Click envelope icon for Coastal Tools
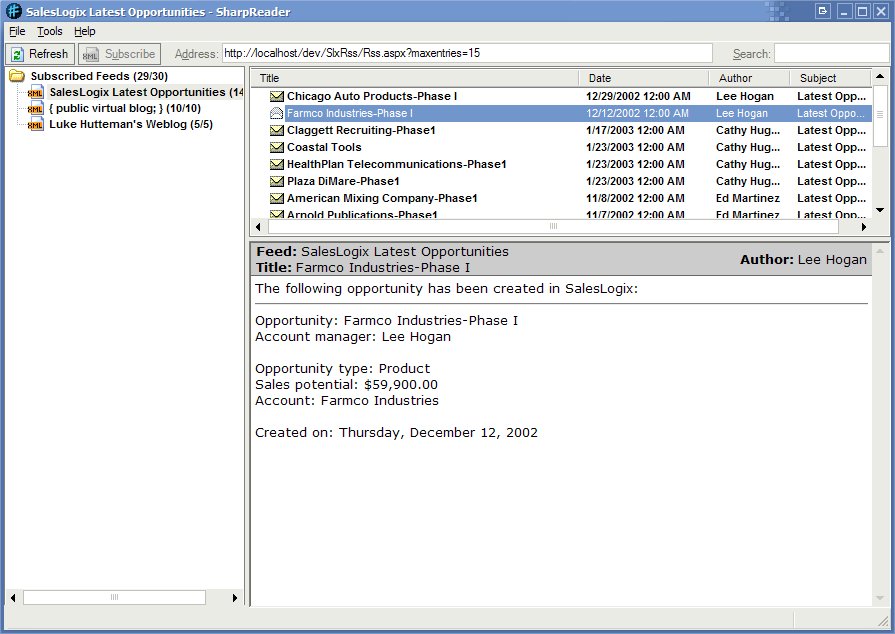The width and height of the screenshot is (895, 634). tap(277, 147)
